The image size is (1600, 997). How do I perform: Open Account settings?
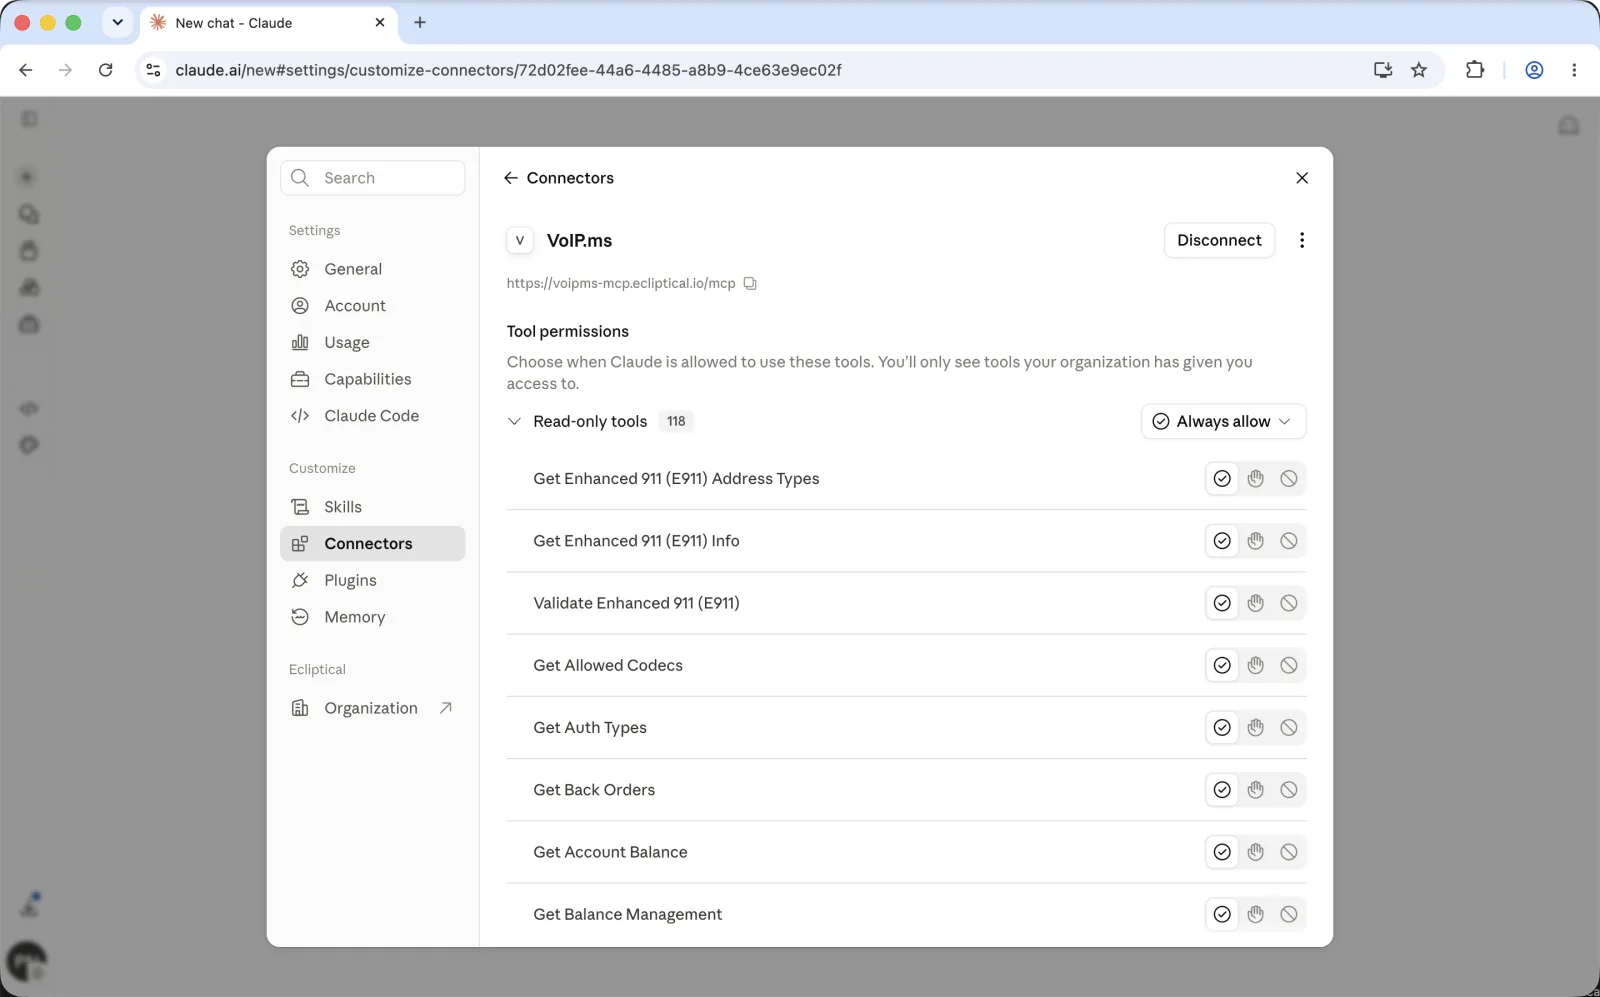372,306
